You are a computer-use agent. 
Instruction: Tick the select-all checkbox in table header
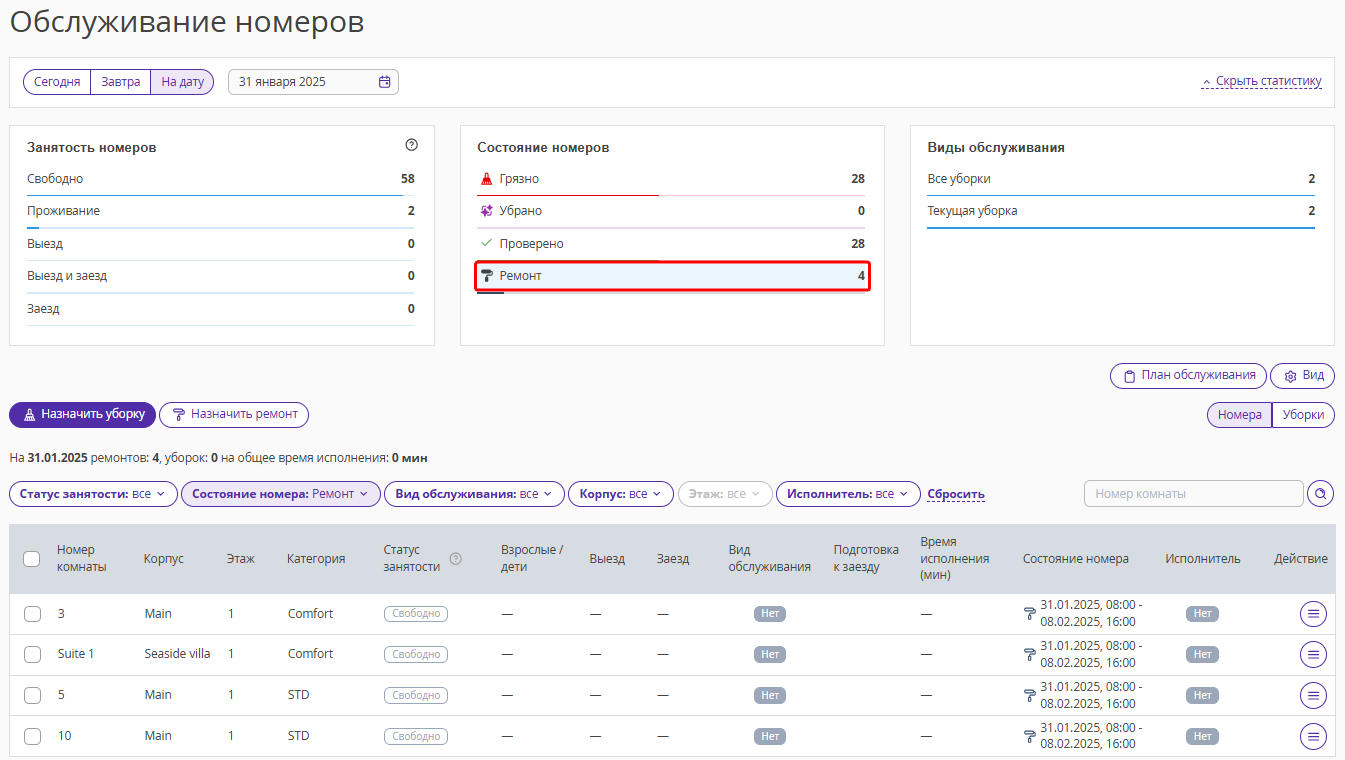pyautogui.click(x=32, y=559)
